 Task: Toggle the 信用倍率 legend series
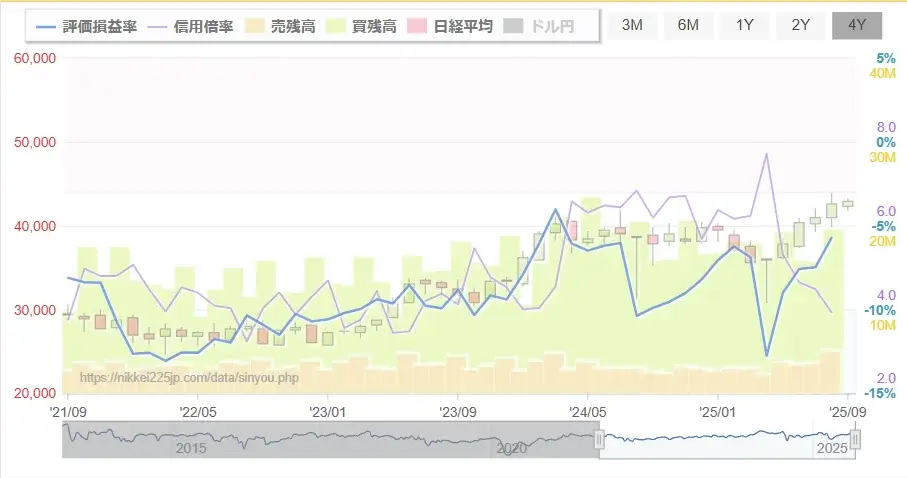point(190,27)
